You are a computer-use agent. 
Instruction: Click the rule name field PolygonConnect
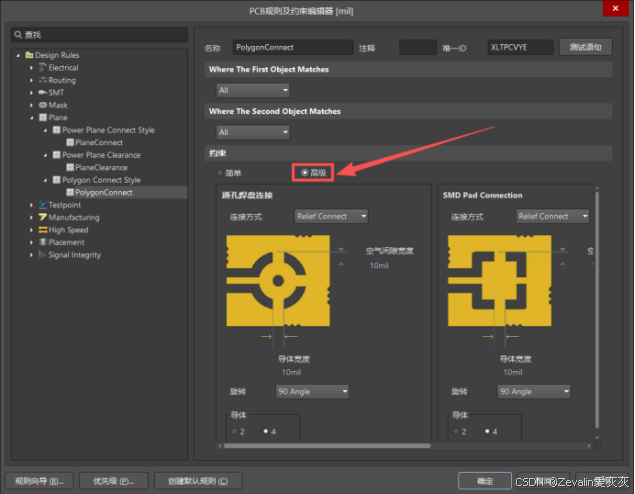[293, 47]
